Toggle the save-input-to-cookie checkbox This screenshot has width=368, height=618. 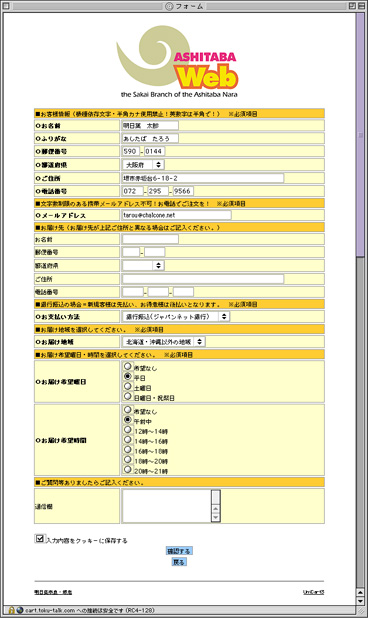pos(39,538)
